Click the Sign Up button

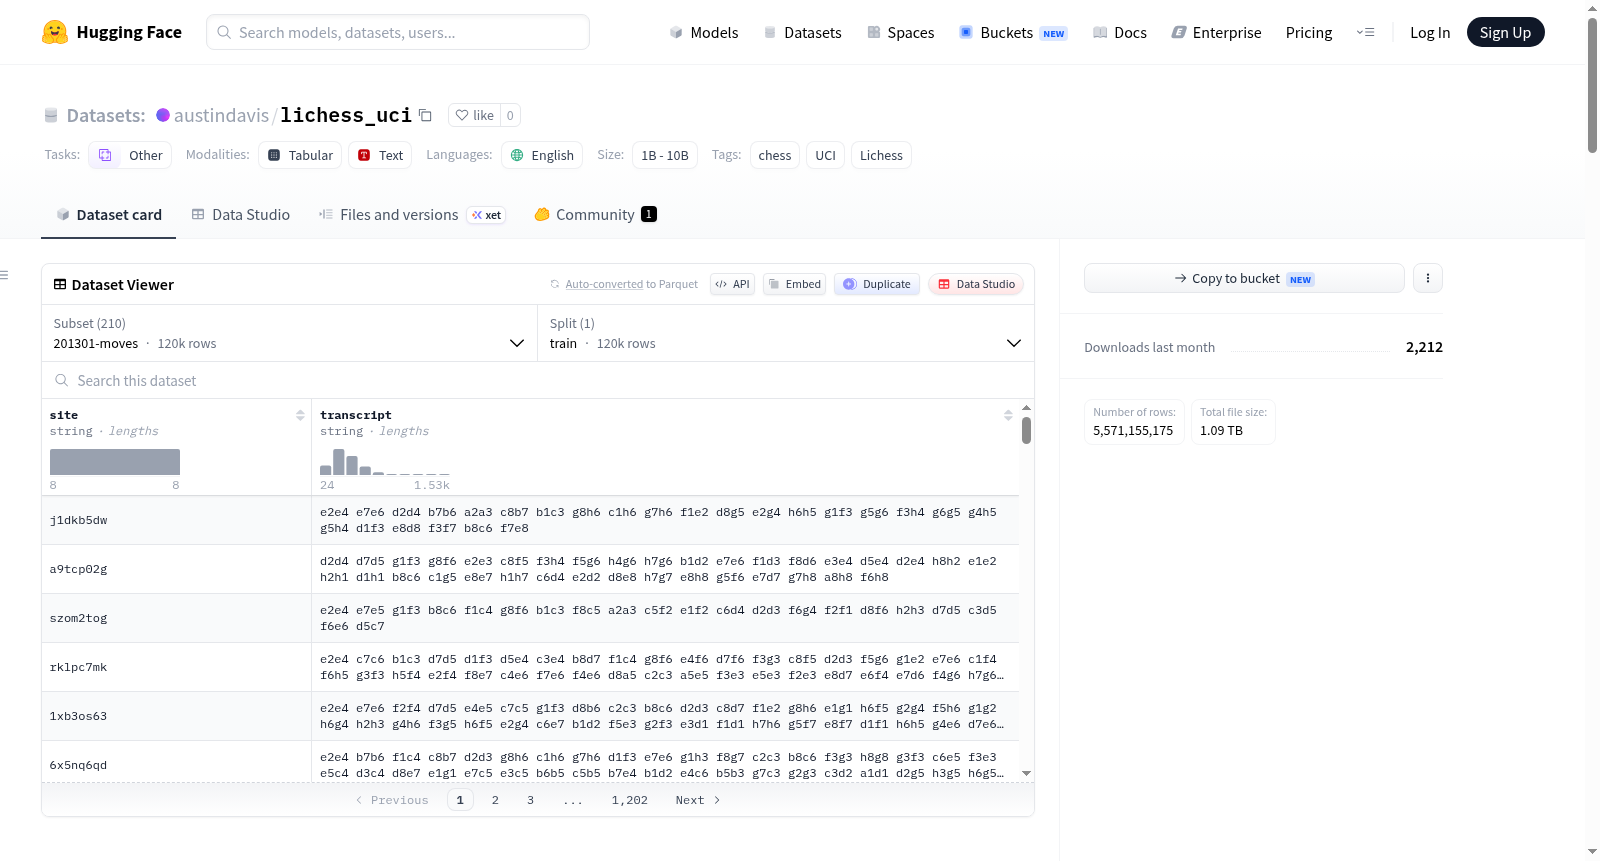point(1505,32)
